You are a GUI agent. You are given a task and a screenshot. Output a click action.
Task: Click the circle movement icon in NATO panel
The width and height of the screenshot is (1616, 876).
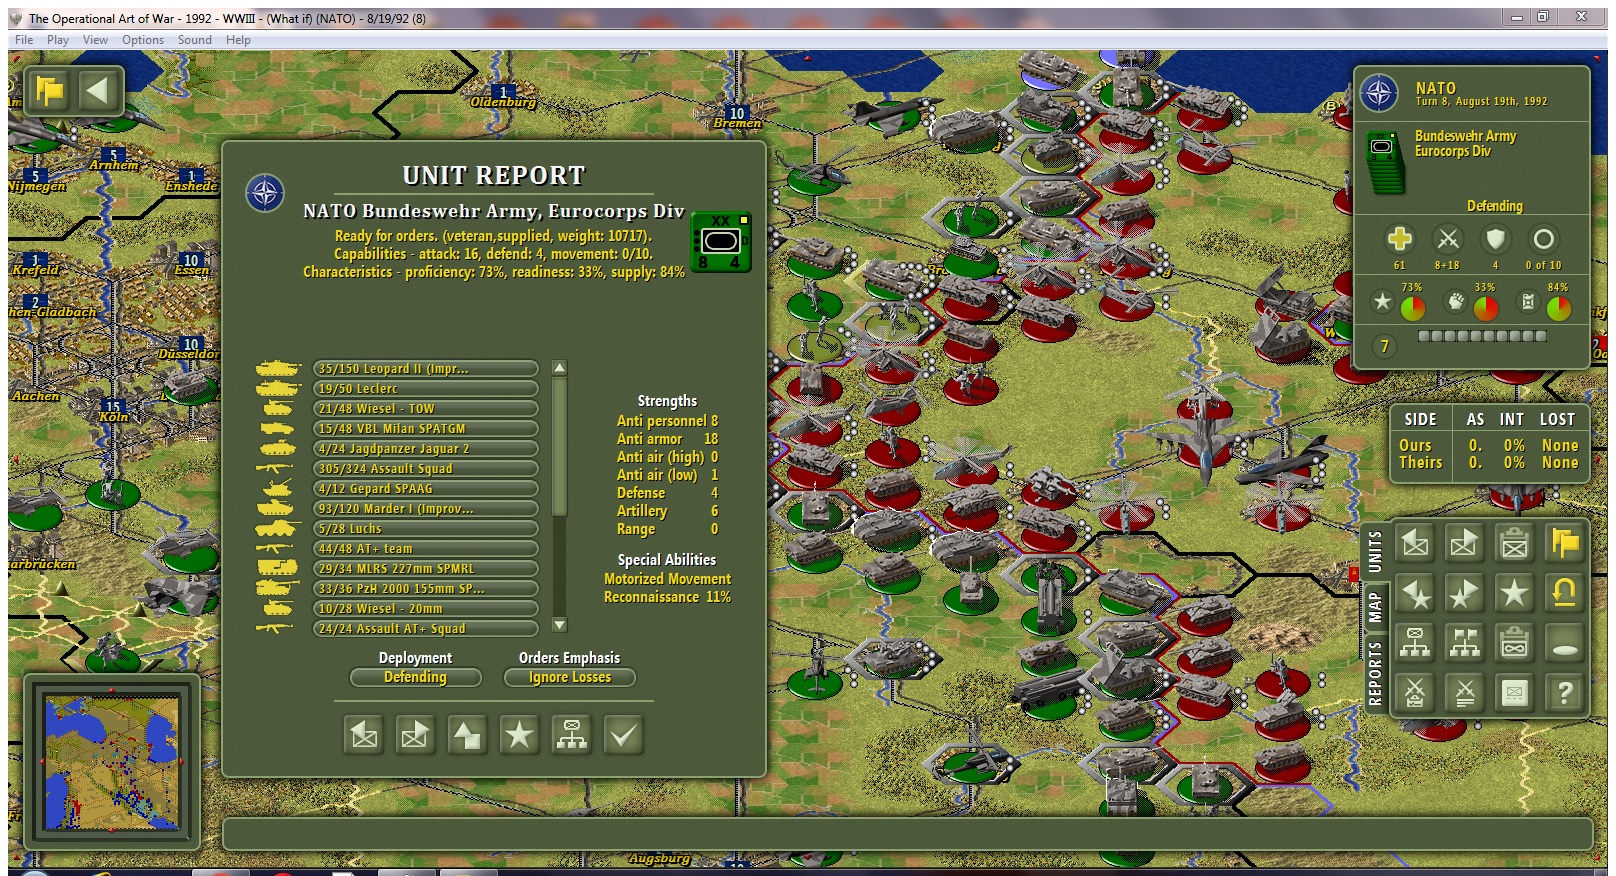click(x=1543, y=239)
